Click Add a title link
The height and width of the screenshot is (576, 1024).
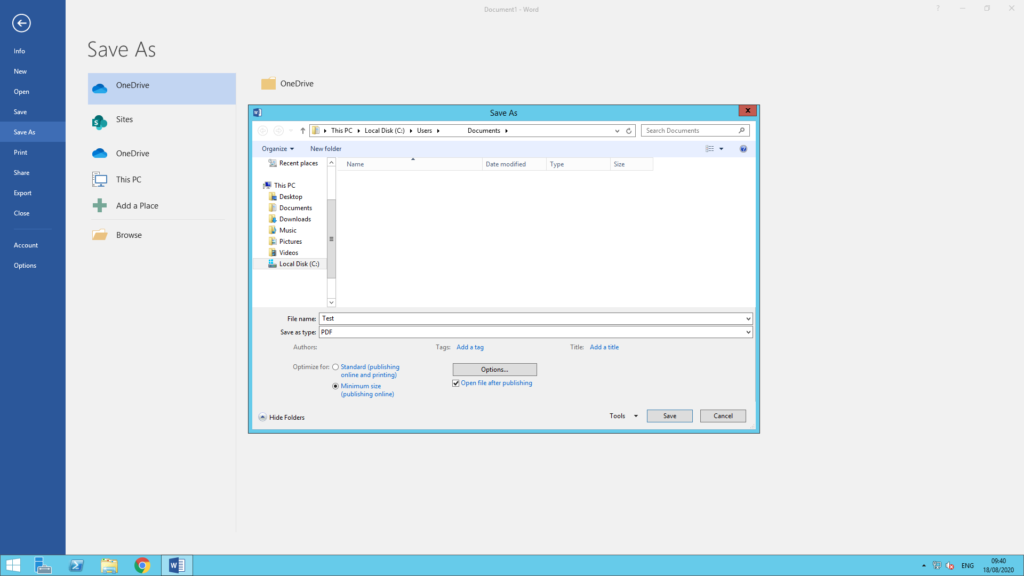pyautogui.click(x=604, y=347)
